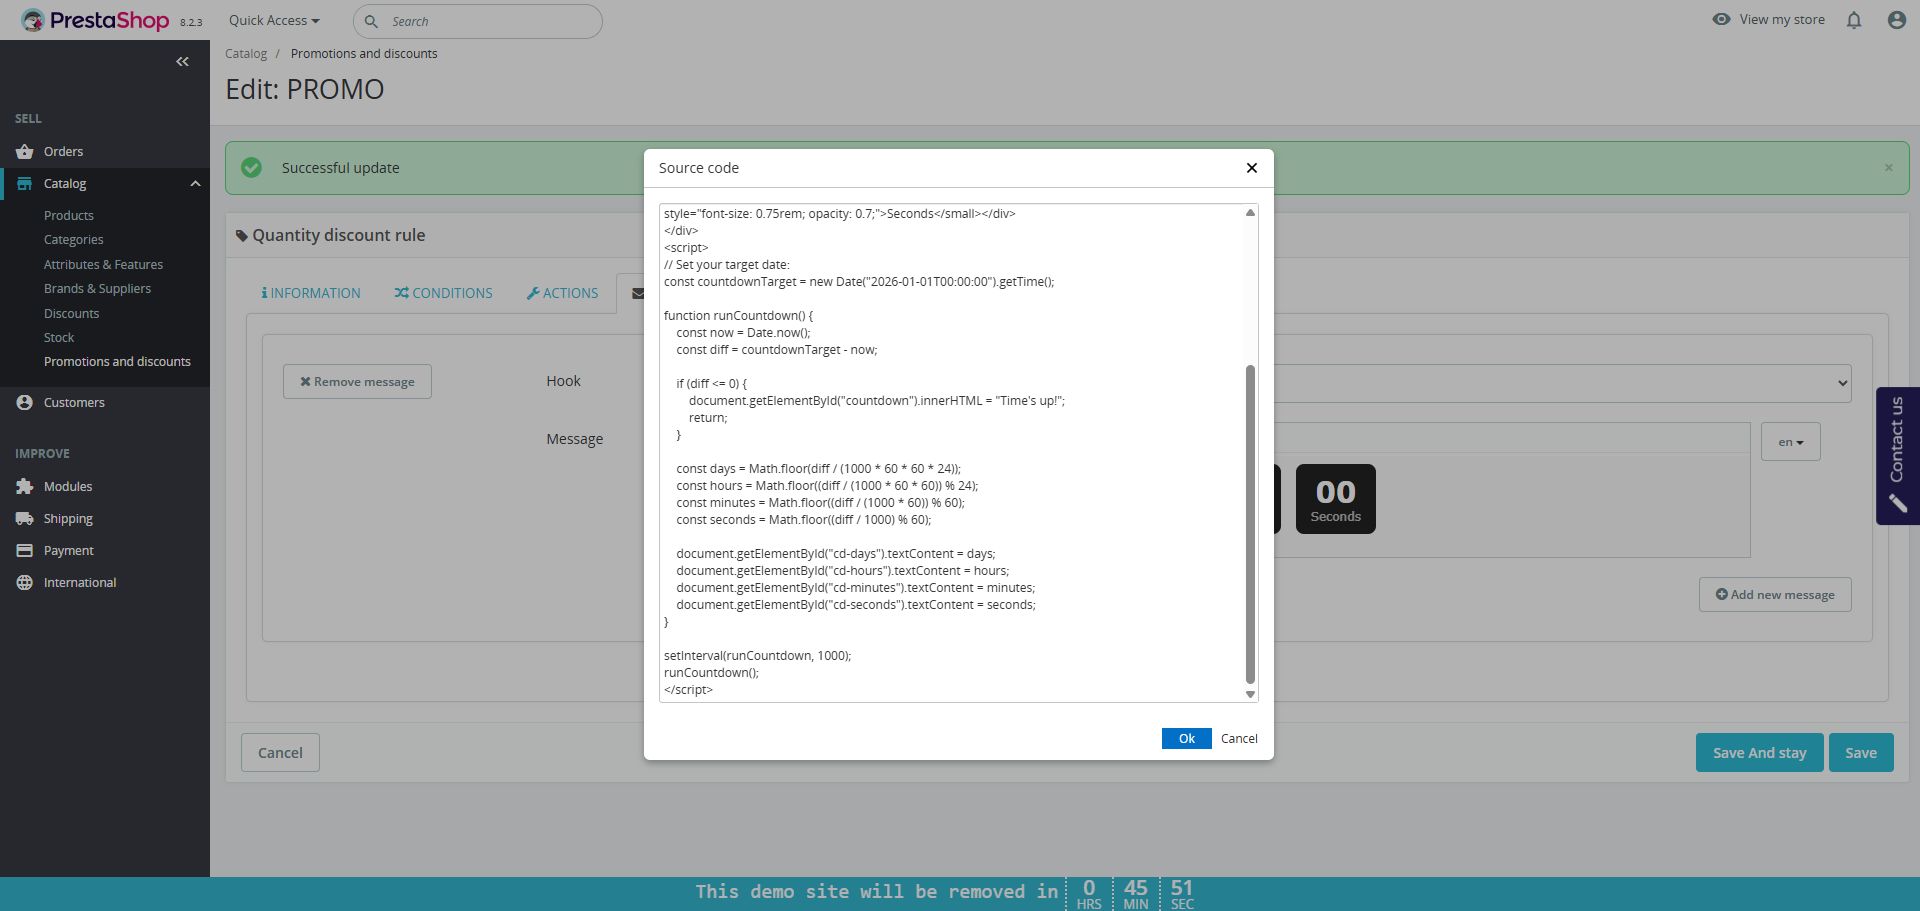Dismiss the Successful update alert

click(x=1889, y=168)
